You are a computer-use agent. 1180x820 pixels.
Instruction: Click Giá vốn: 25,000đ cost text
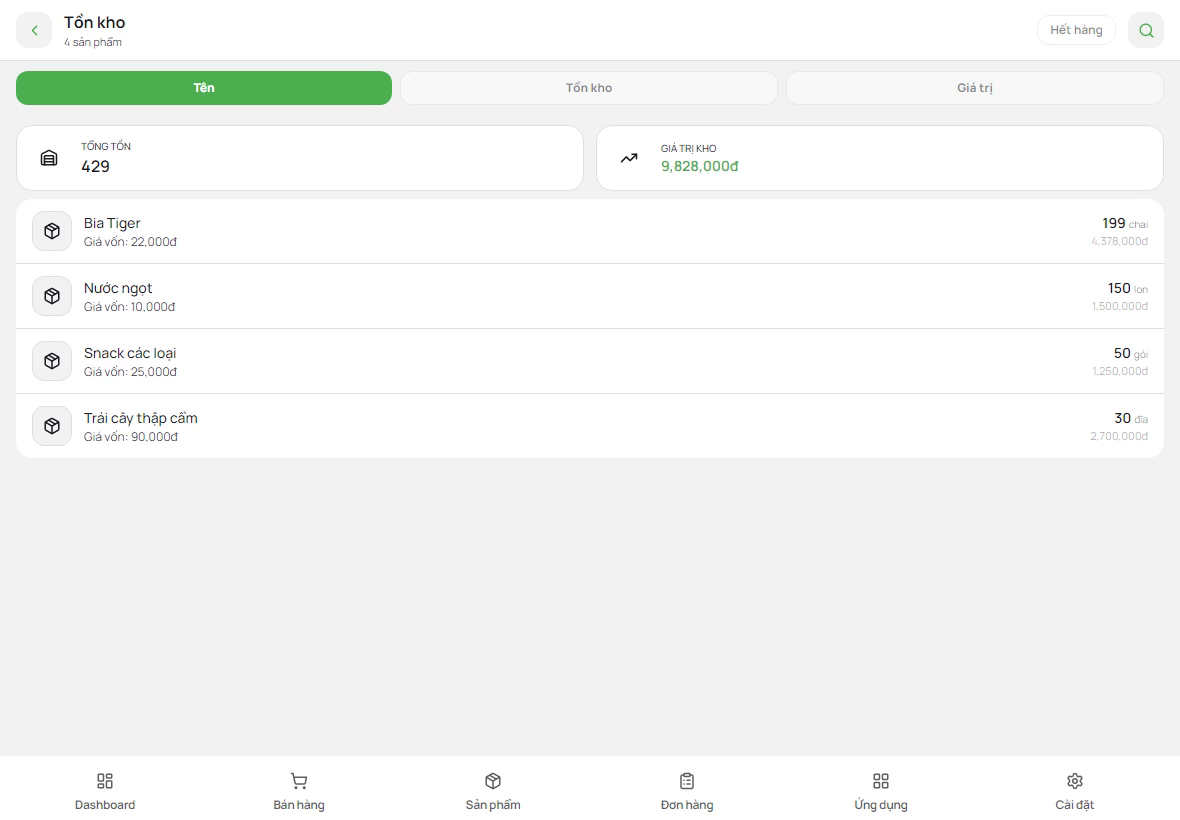pyautogui.click(x=130, y=372)
